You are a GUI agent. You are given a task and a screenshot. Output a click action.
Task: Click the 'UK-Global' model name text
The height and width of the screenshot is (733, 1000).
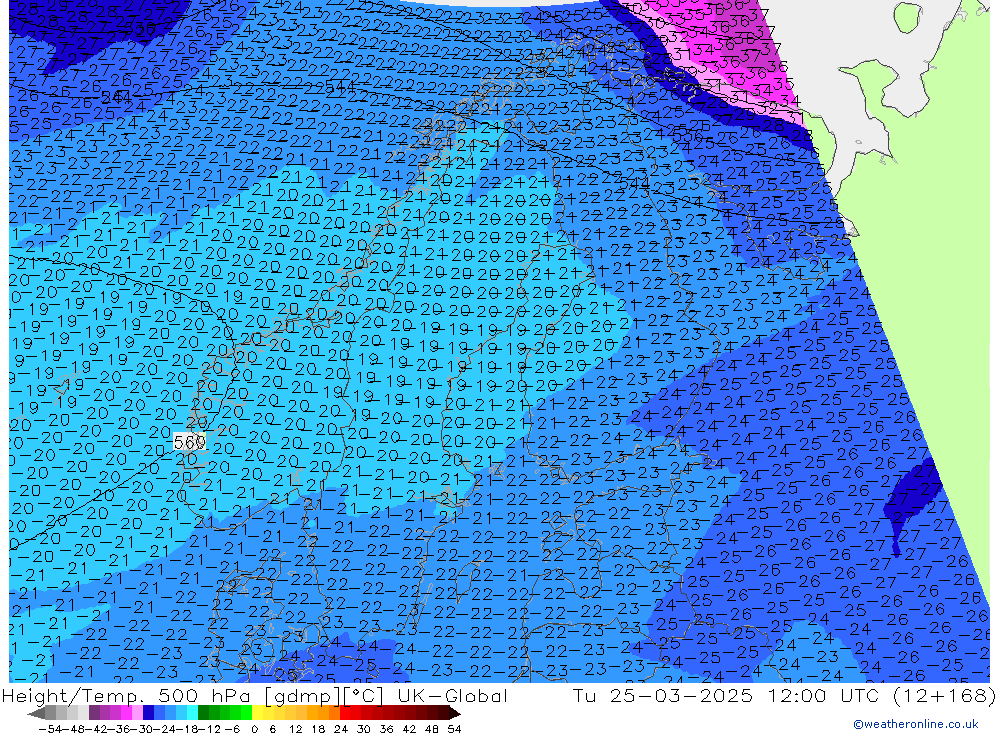click(x=452, y=695)
